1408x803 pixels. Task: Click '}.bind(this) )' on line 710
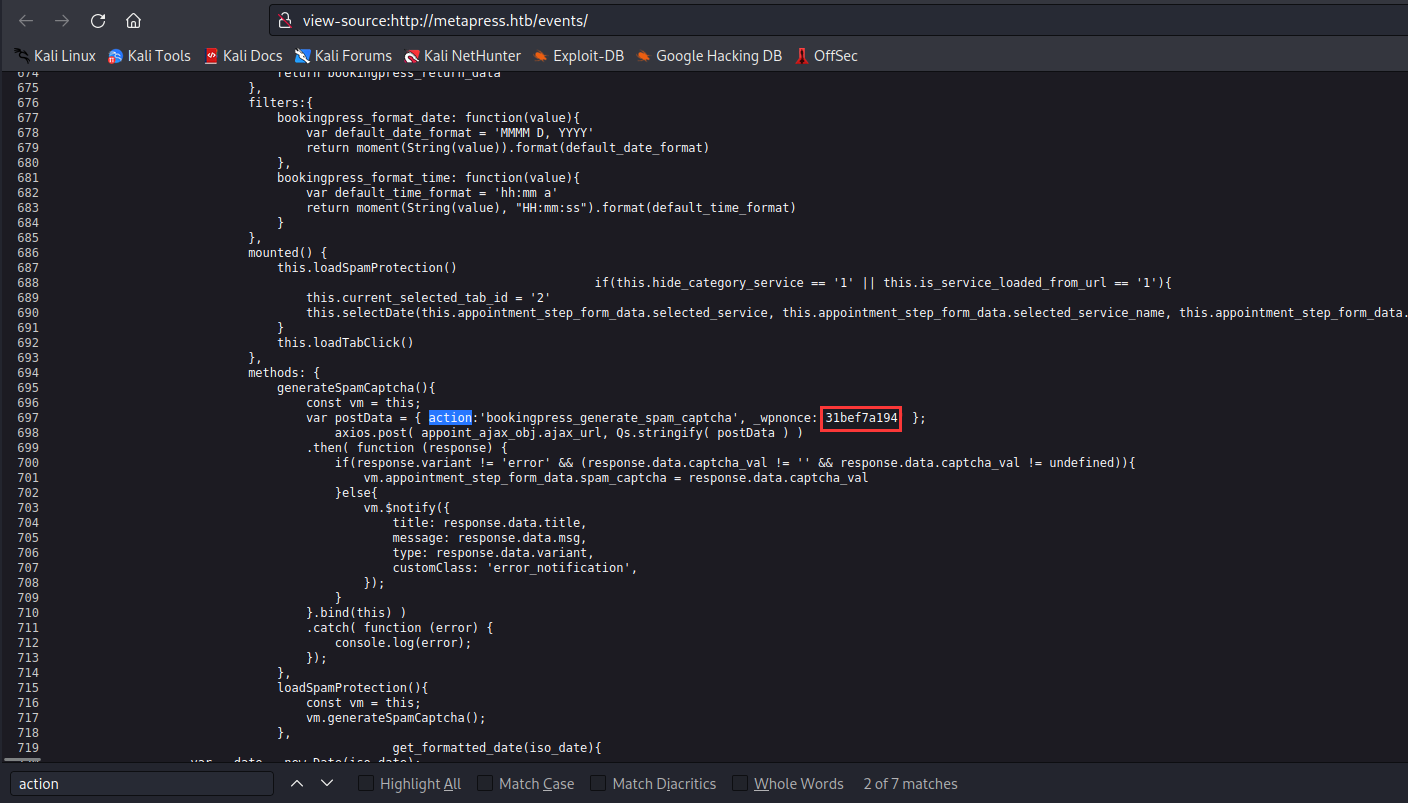coord(356,613)
